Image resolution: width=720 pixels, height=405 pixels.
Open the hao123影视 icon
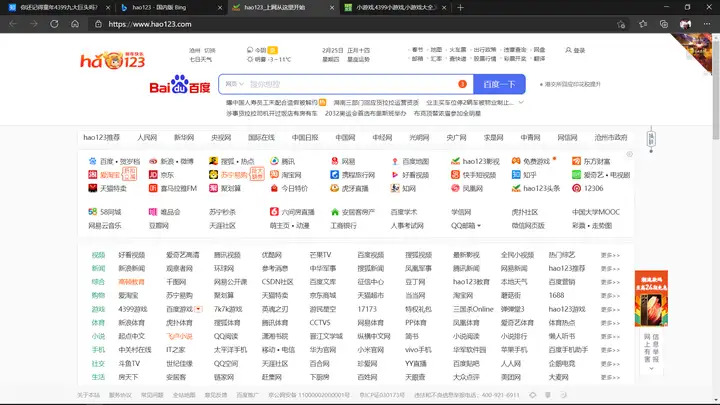point(456,161)
